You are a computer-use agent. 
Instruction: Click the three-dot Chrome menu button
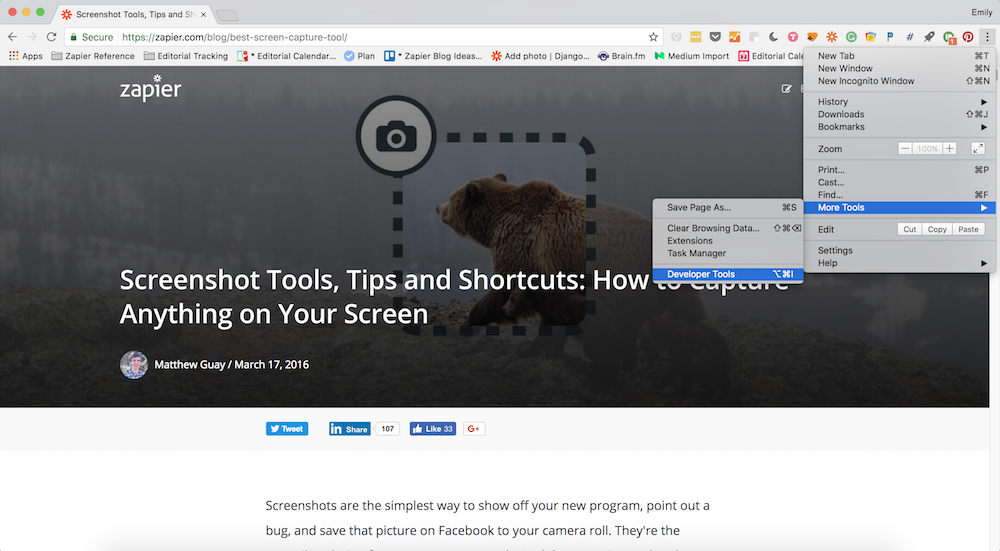pos(987,37)
